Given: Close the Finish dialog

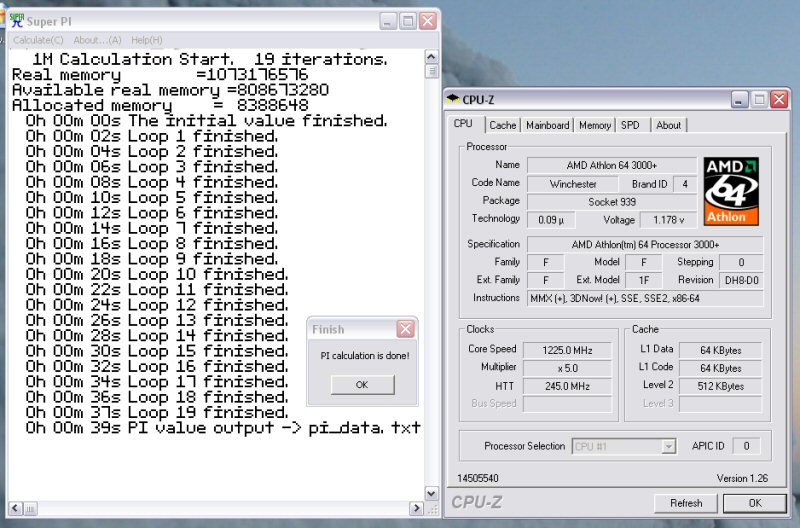Looking at the screenshot, I should [406, 329].
